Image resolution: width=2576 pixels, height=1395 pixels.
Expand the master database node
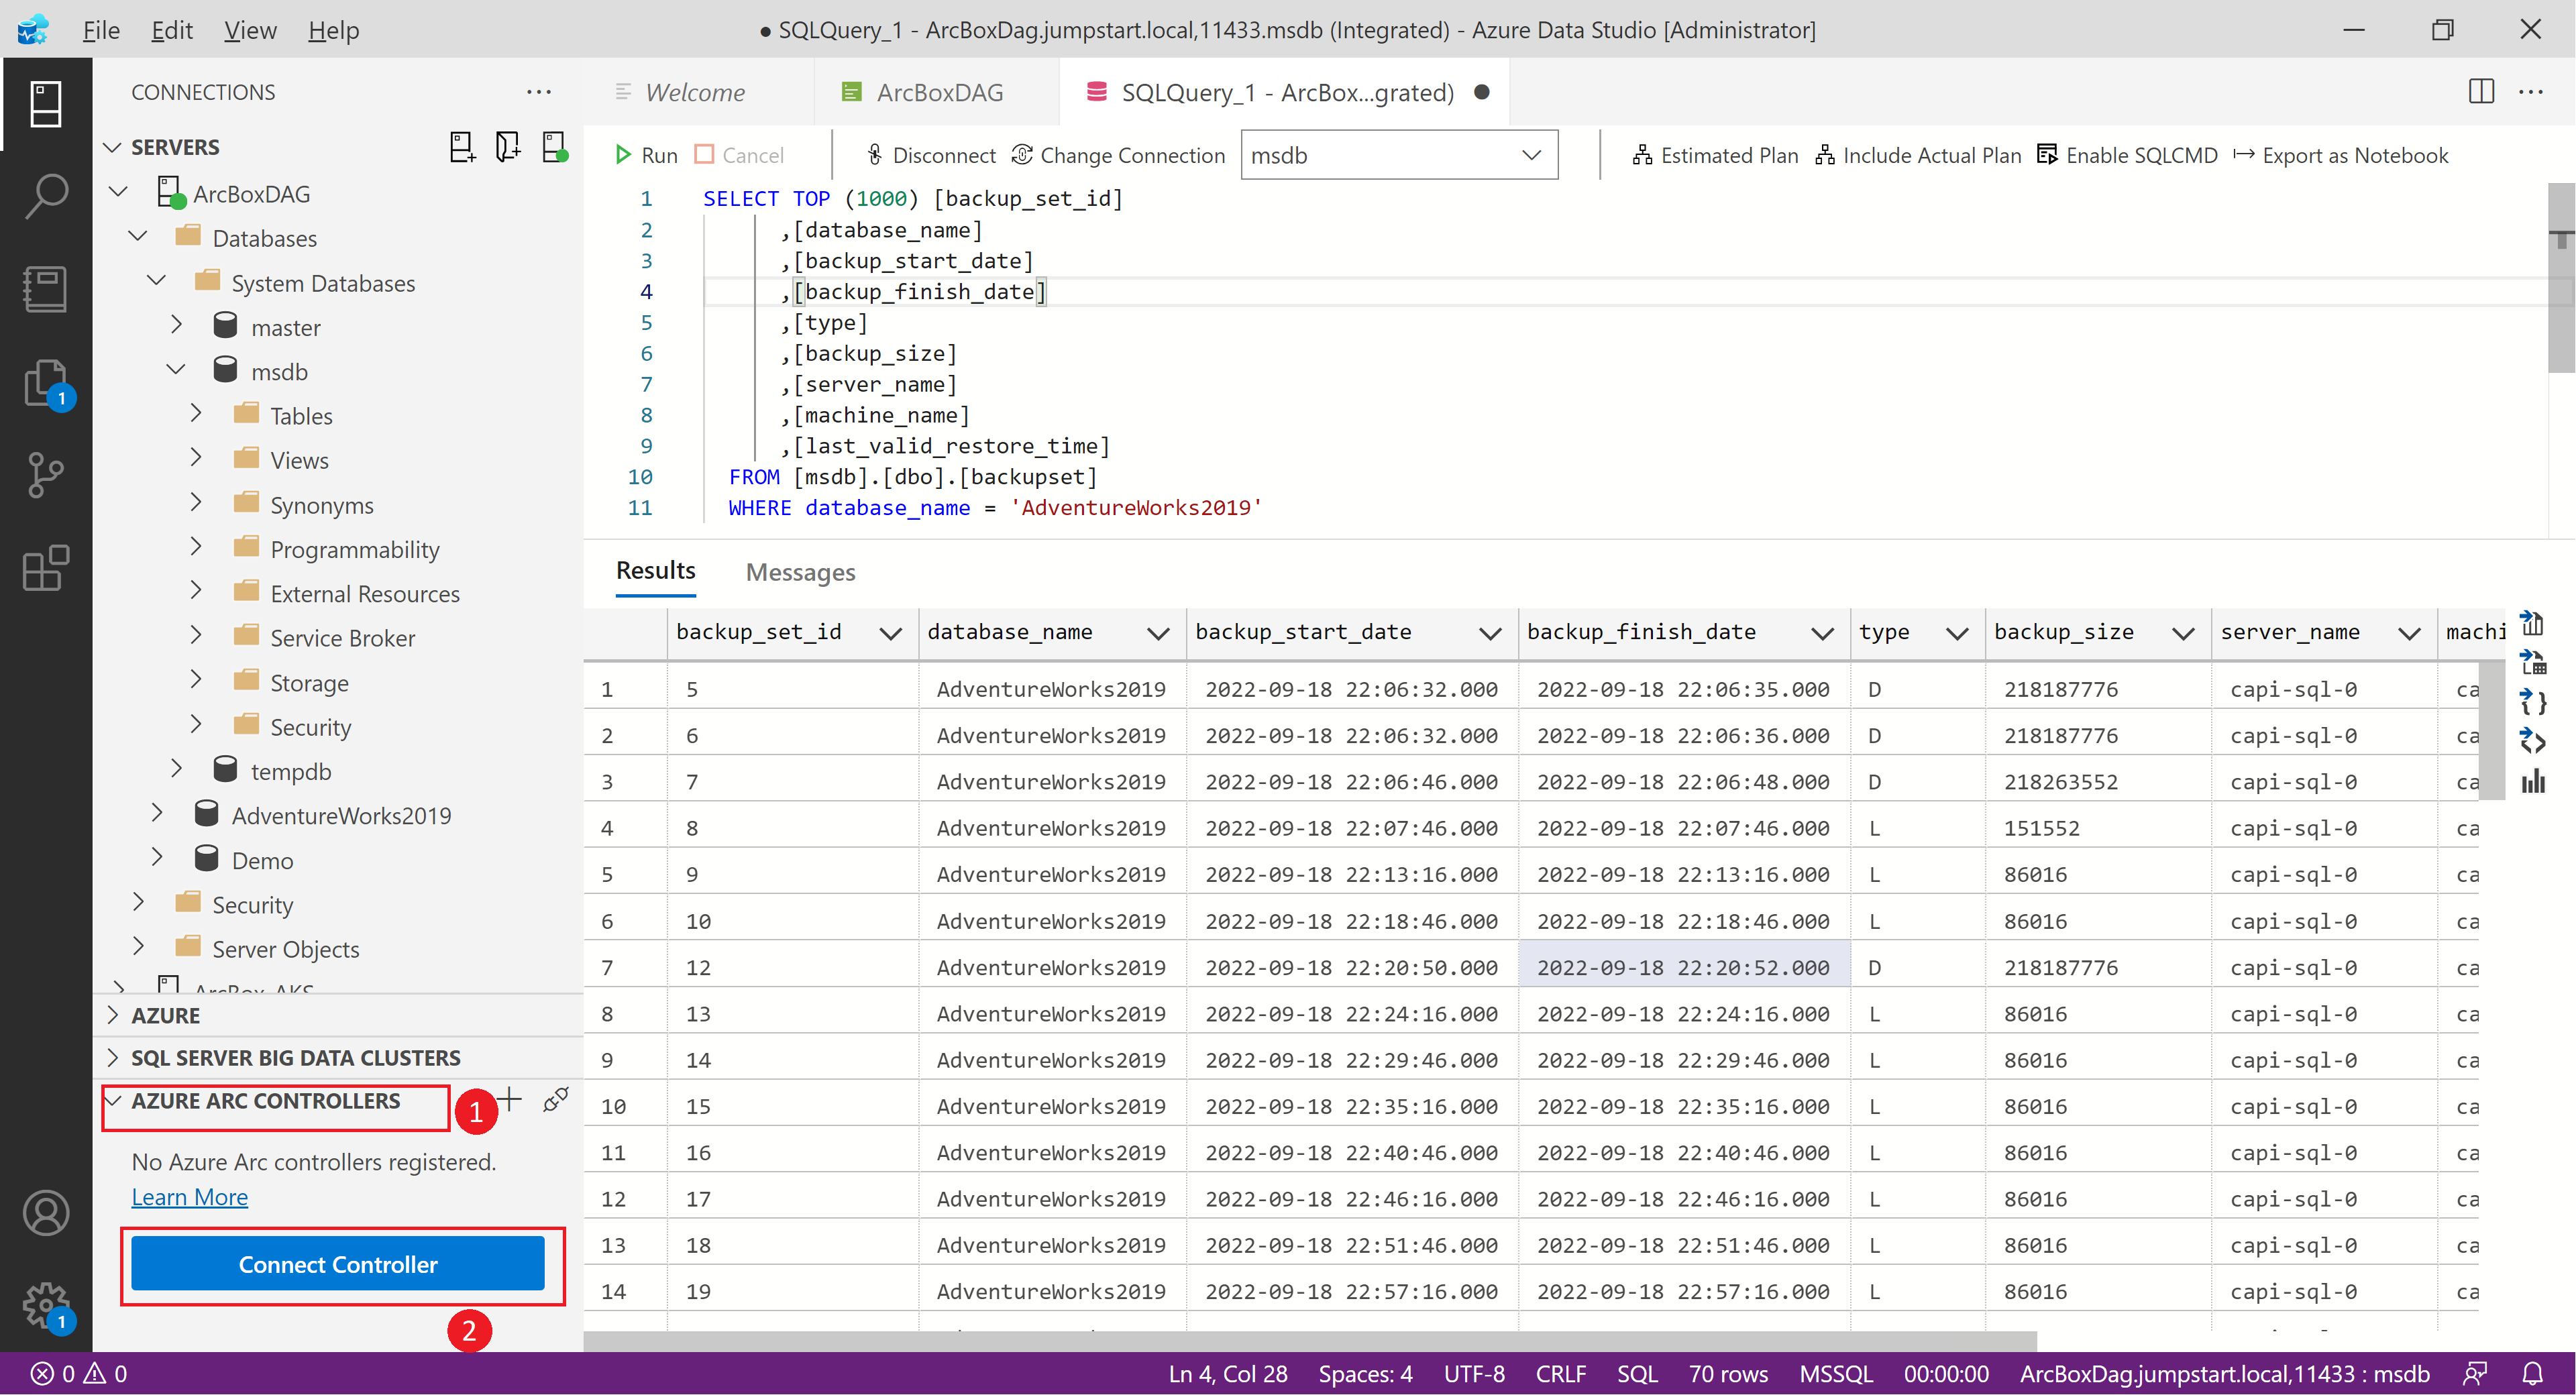[x=176, y=325]
